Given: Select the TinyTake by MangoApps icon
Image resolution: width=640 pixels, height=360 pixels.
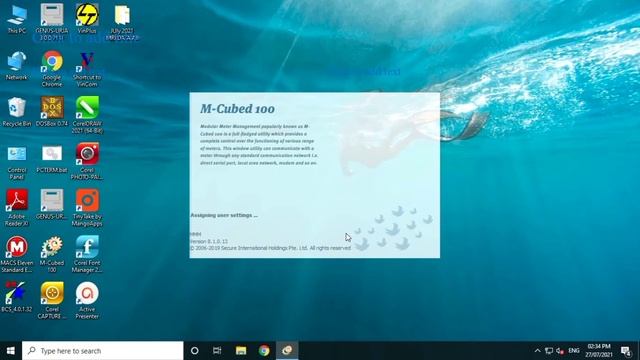Looking at the screenshot, I should pyautogui.click(x=87, y=208).
